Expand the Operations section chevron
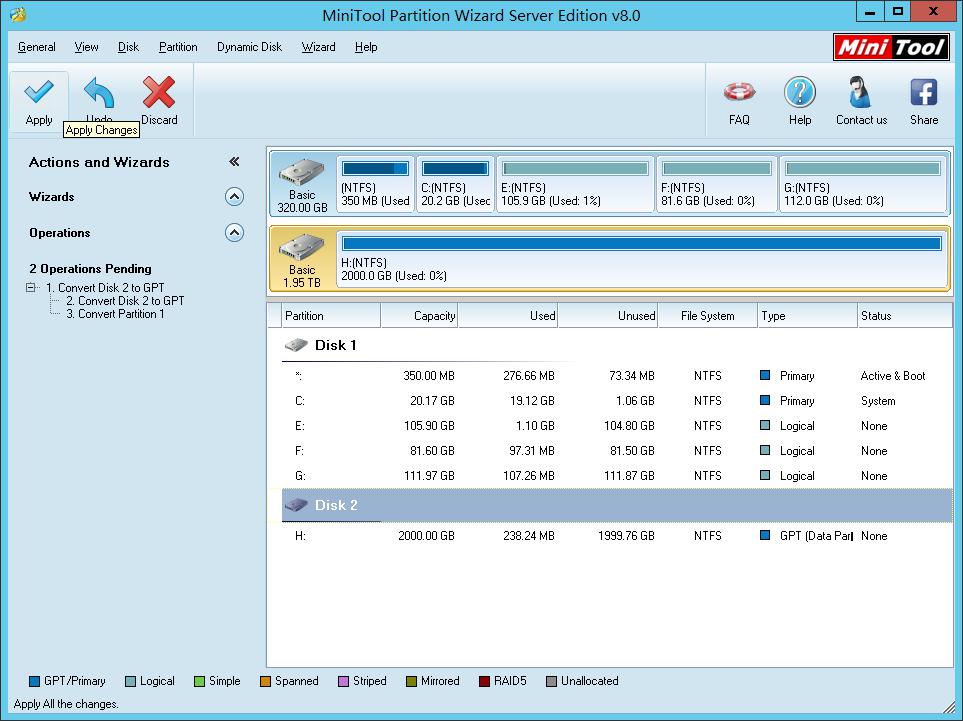 click(234, 232)
